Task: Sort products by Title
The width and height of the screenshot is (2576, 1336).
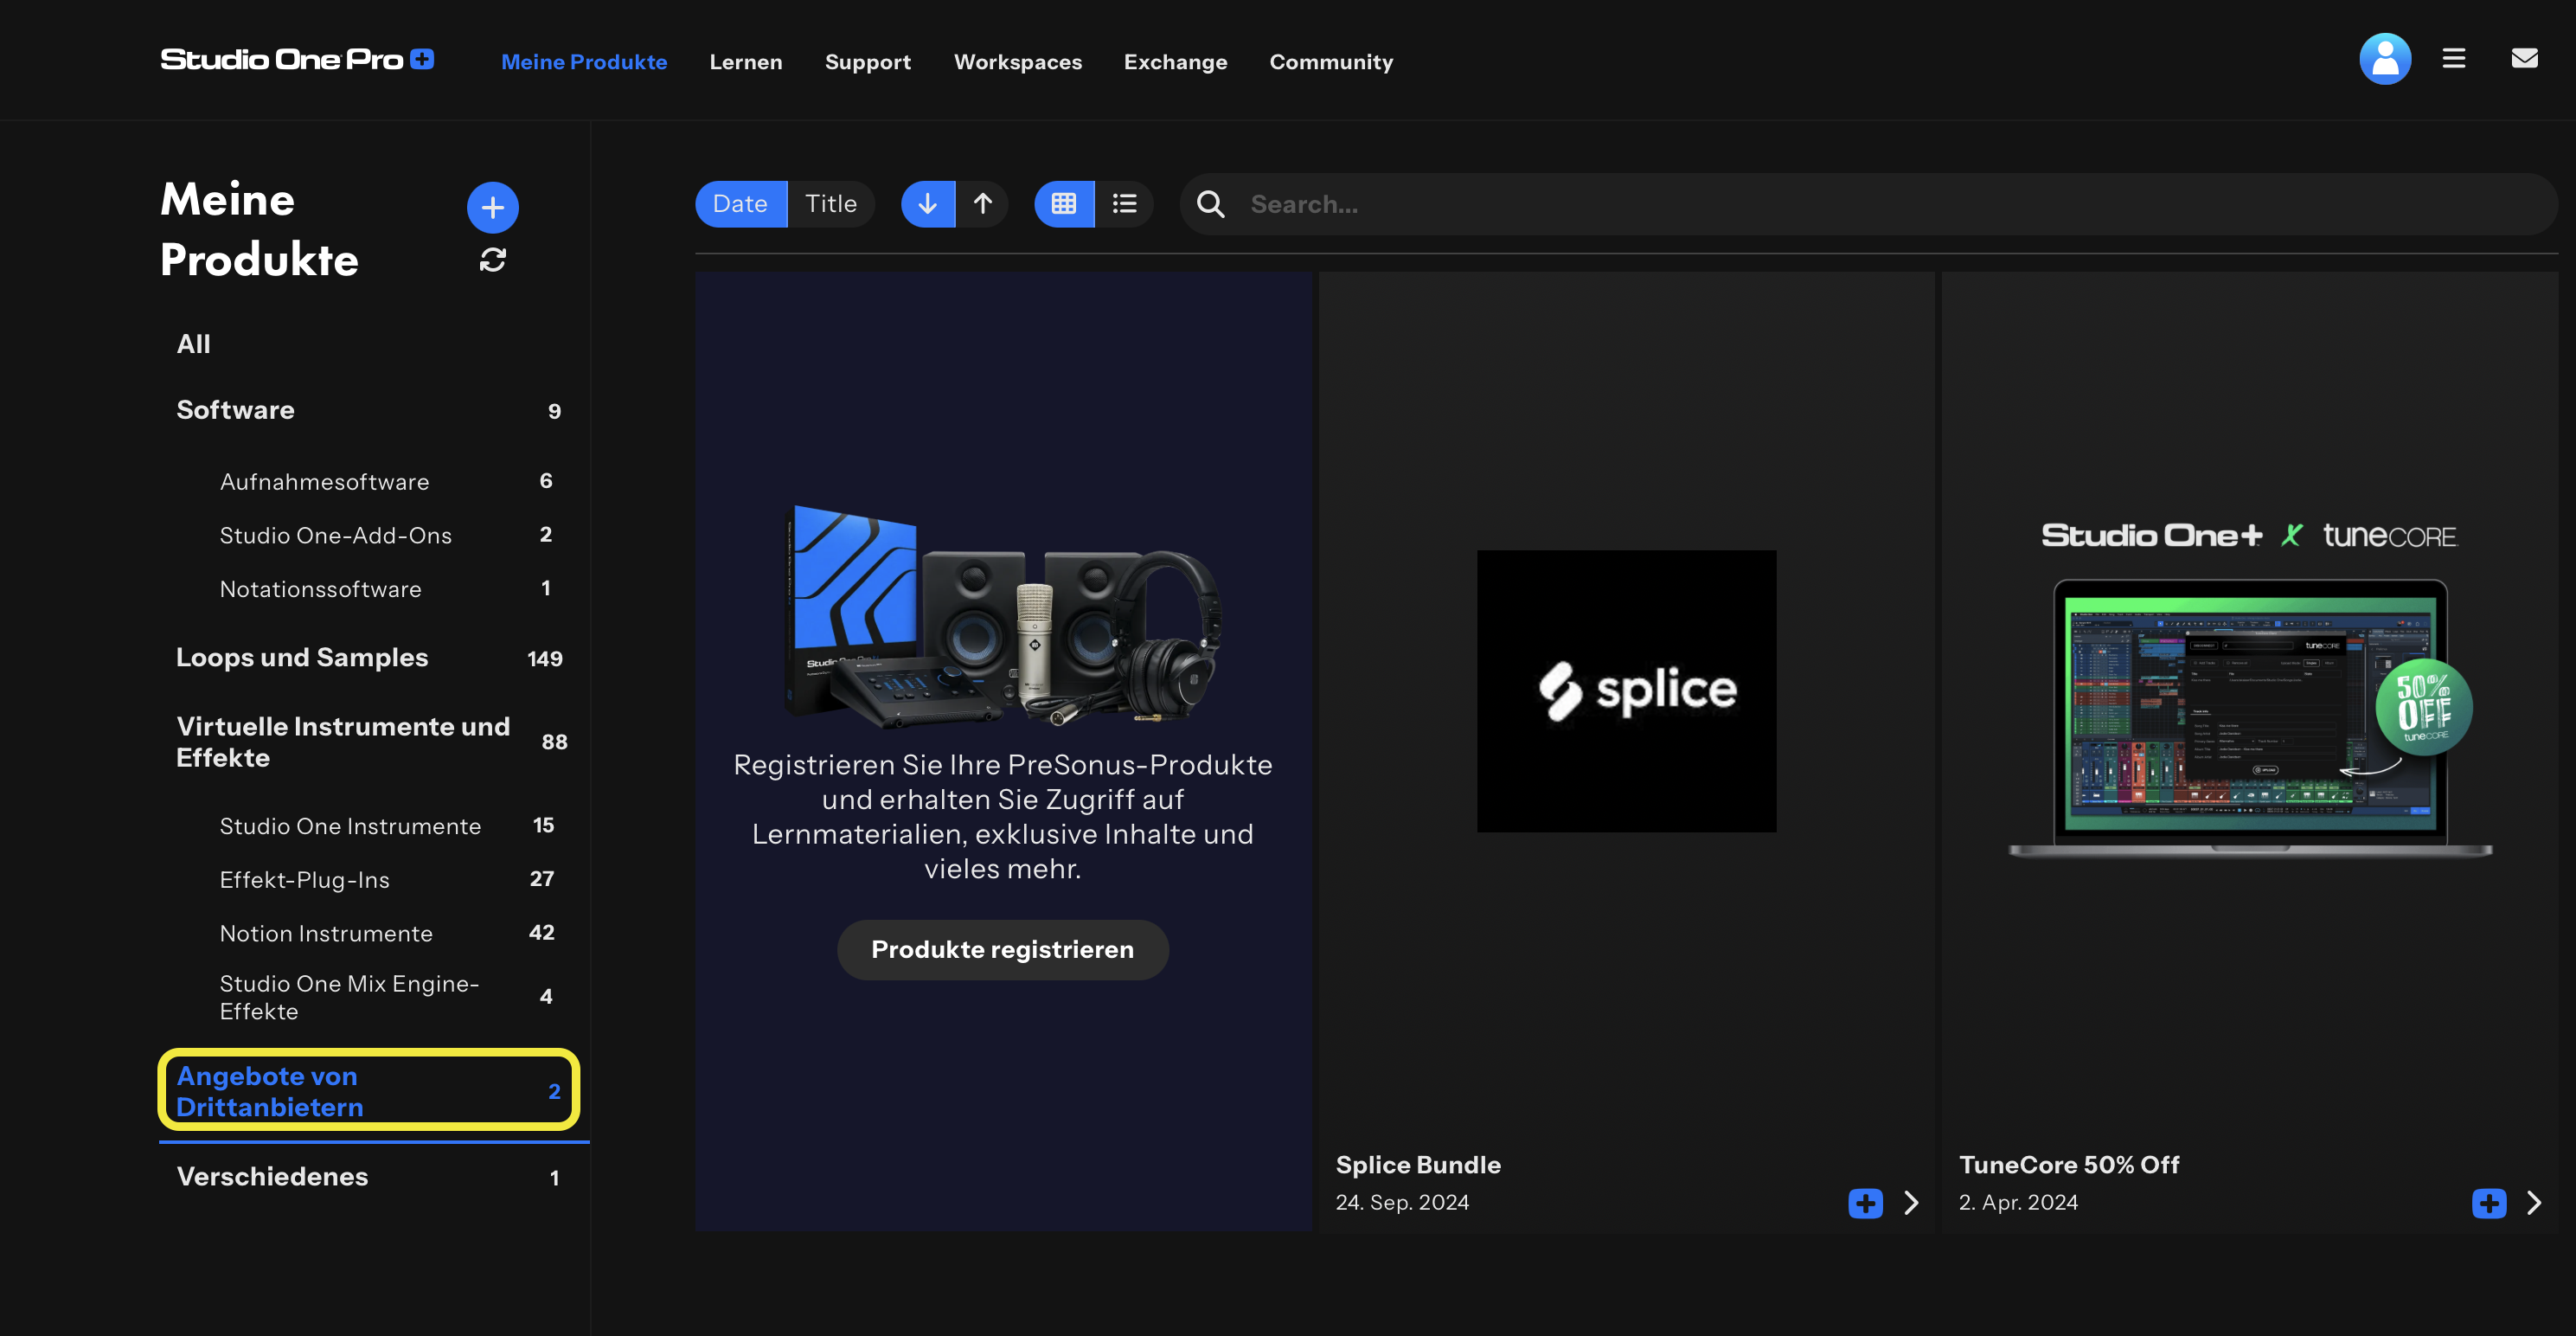Action: click(830, 204)
